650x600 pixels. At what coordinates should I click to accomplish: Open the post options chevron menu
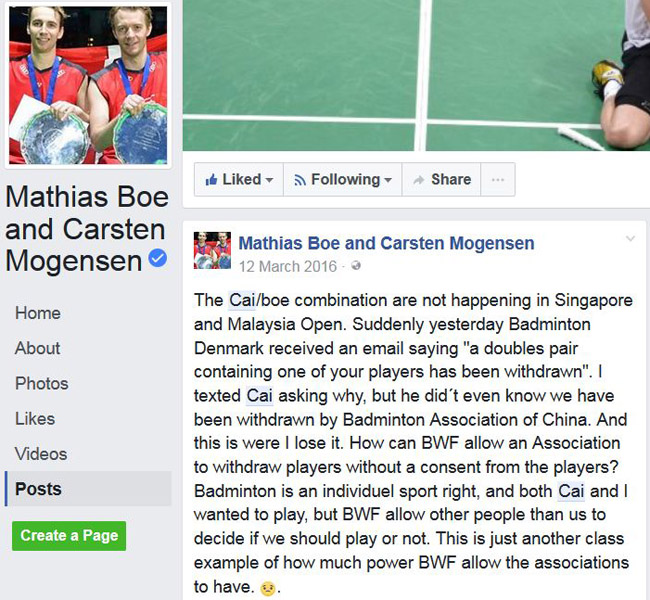tap(630, 238)
